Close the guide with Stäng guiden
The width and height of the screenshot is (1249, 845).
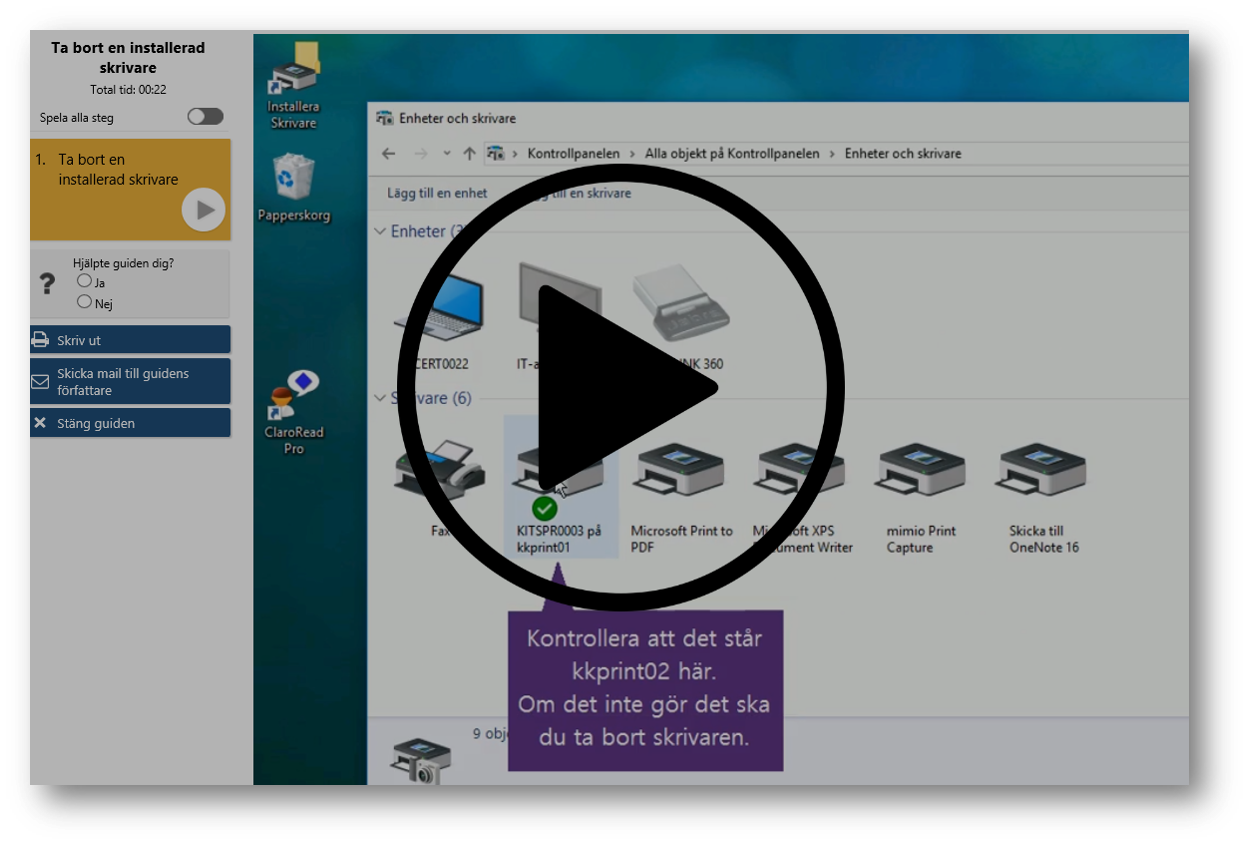click(x=130, y=423)
